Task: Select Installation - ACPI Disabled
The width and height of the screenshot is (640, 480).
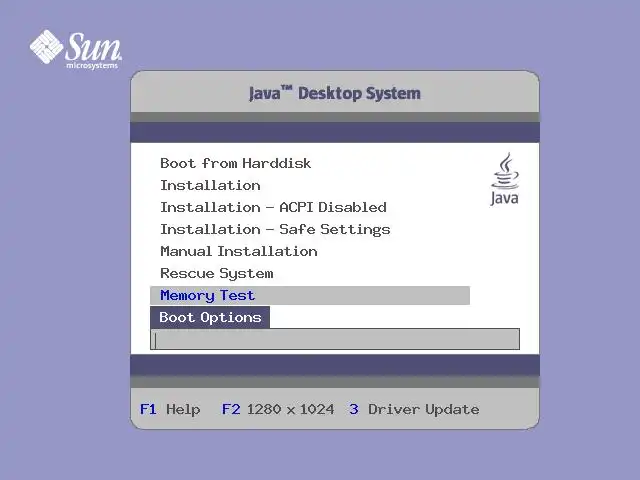Action: 273,207
